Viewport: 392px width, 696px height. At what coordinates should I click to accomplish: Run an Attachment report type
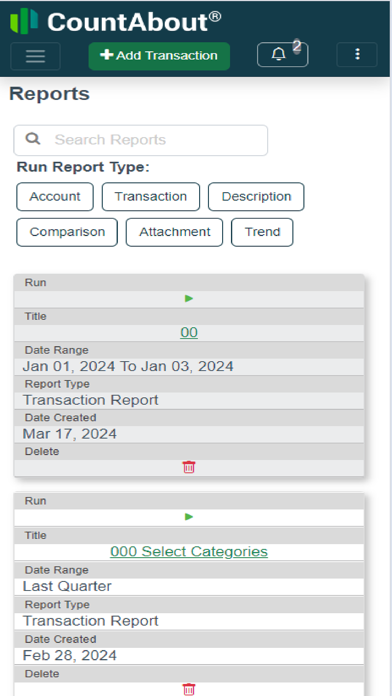point(174,232)
